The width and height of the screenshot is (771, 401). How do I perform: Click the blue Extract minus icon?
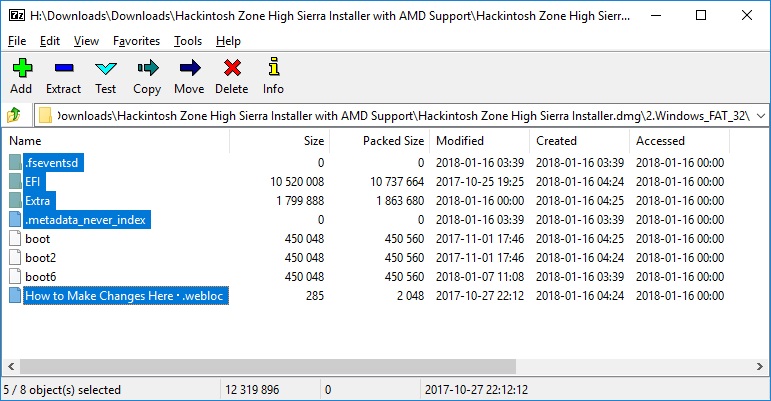(64, 68)
